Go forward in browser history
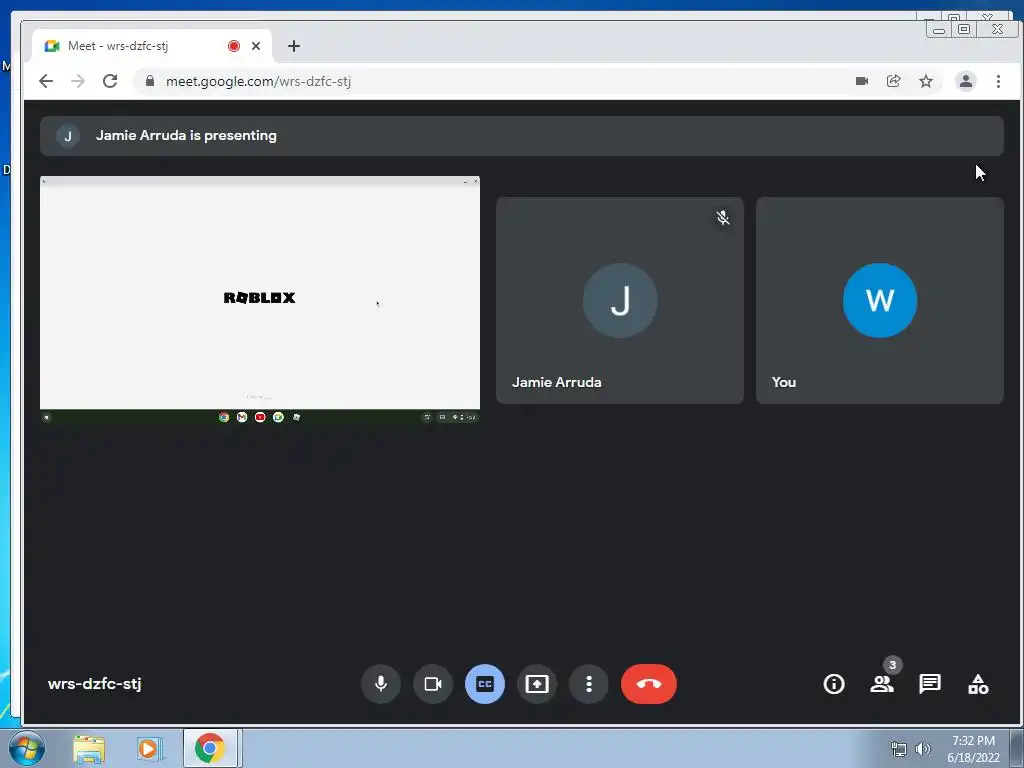 click(78, 81)
